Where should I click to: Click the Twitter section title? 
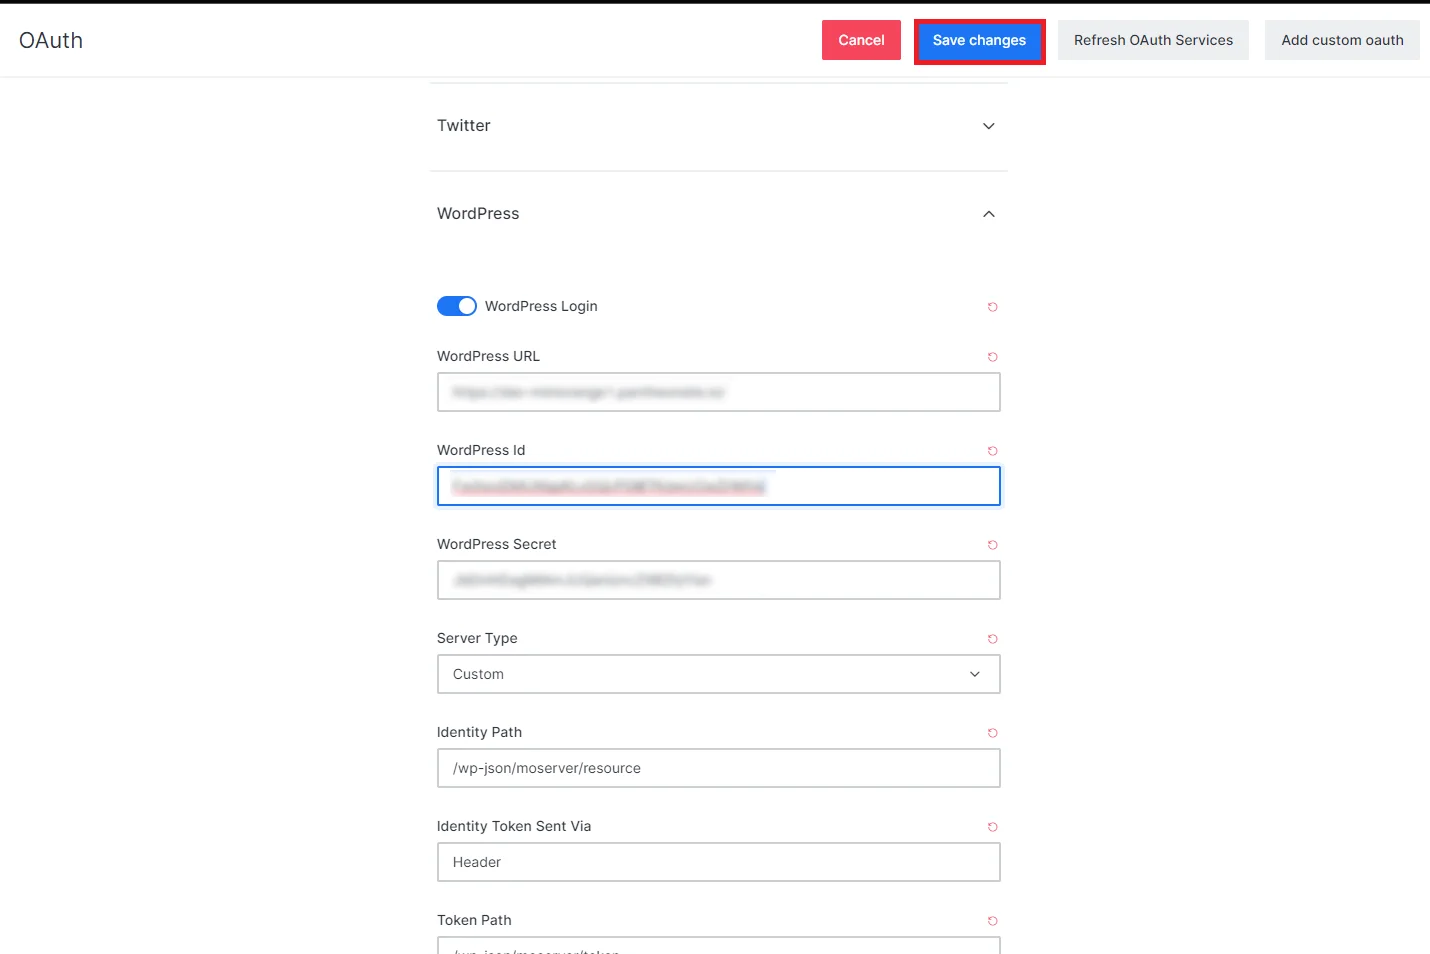(x=464, y=126)
